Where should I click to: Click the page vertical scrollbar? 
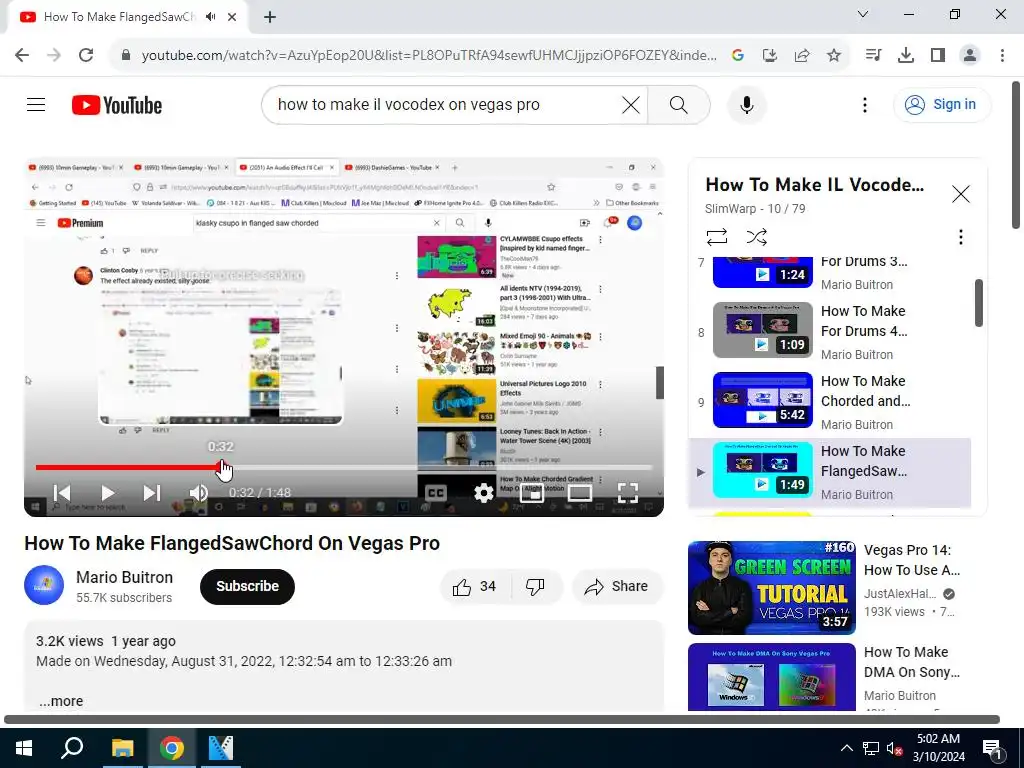coord(1016,155)
